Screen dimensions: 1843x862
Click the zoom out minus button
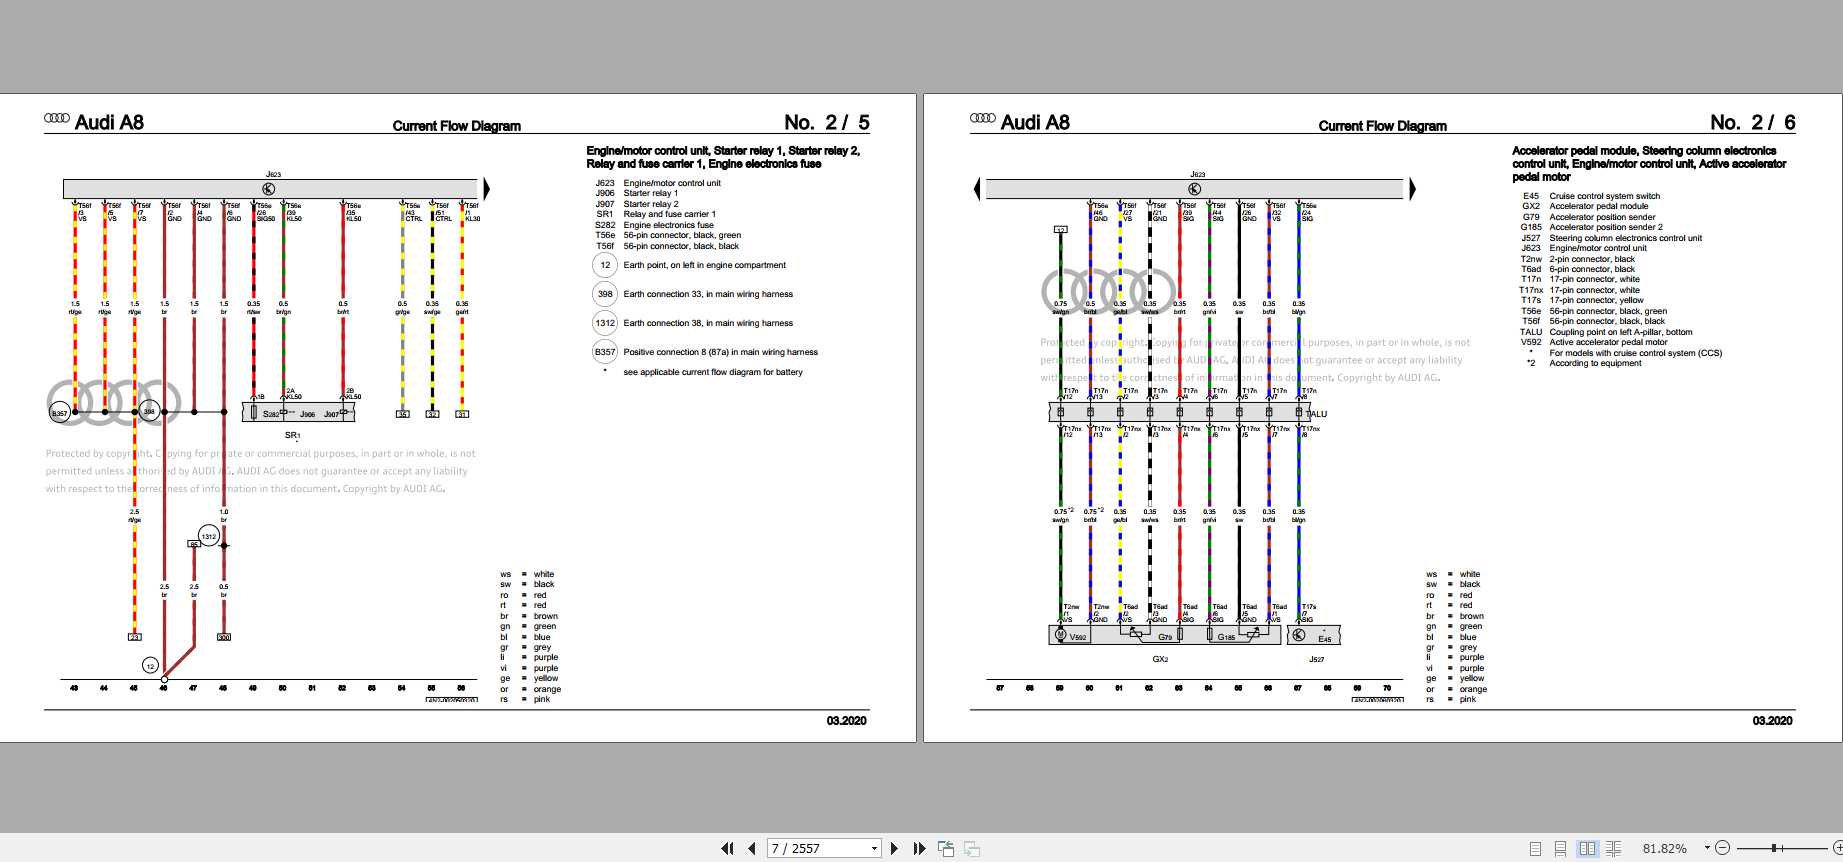coord(1722,848)
